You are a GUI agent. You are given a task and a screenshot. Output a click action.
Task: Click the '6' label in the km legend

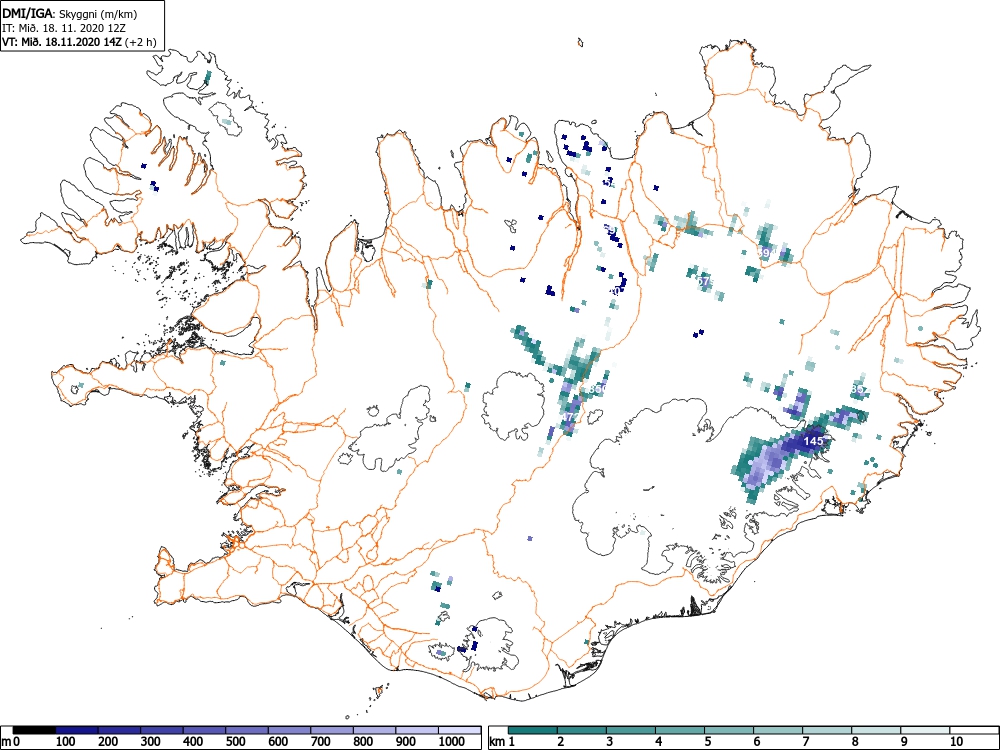click(x=757, y=742)
